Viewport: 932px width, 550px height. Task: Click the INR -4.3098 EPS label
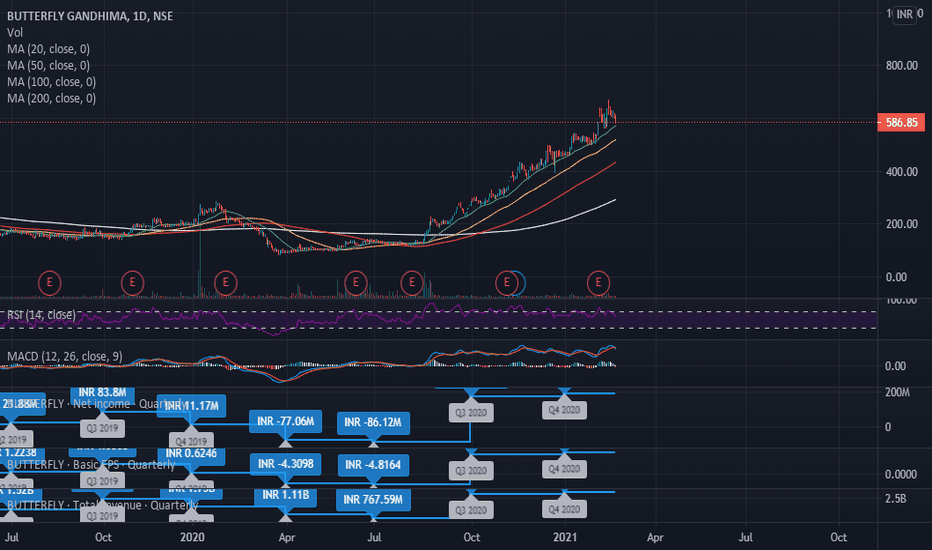(x=285, y=464)
